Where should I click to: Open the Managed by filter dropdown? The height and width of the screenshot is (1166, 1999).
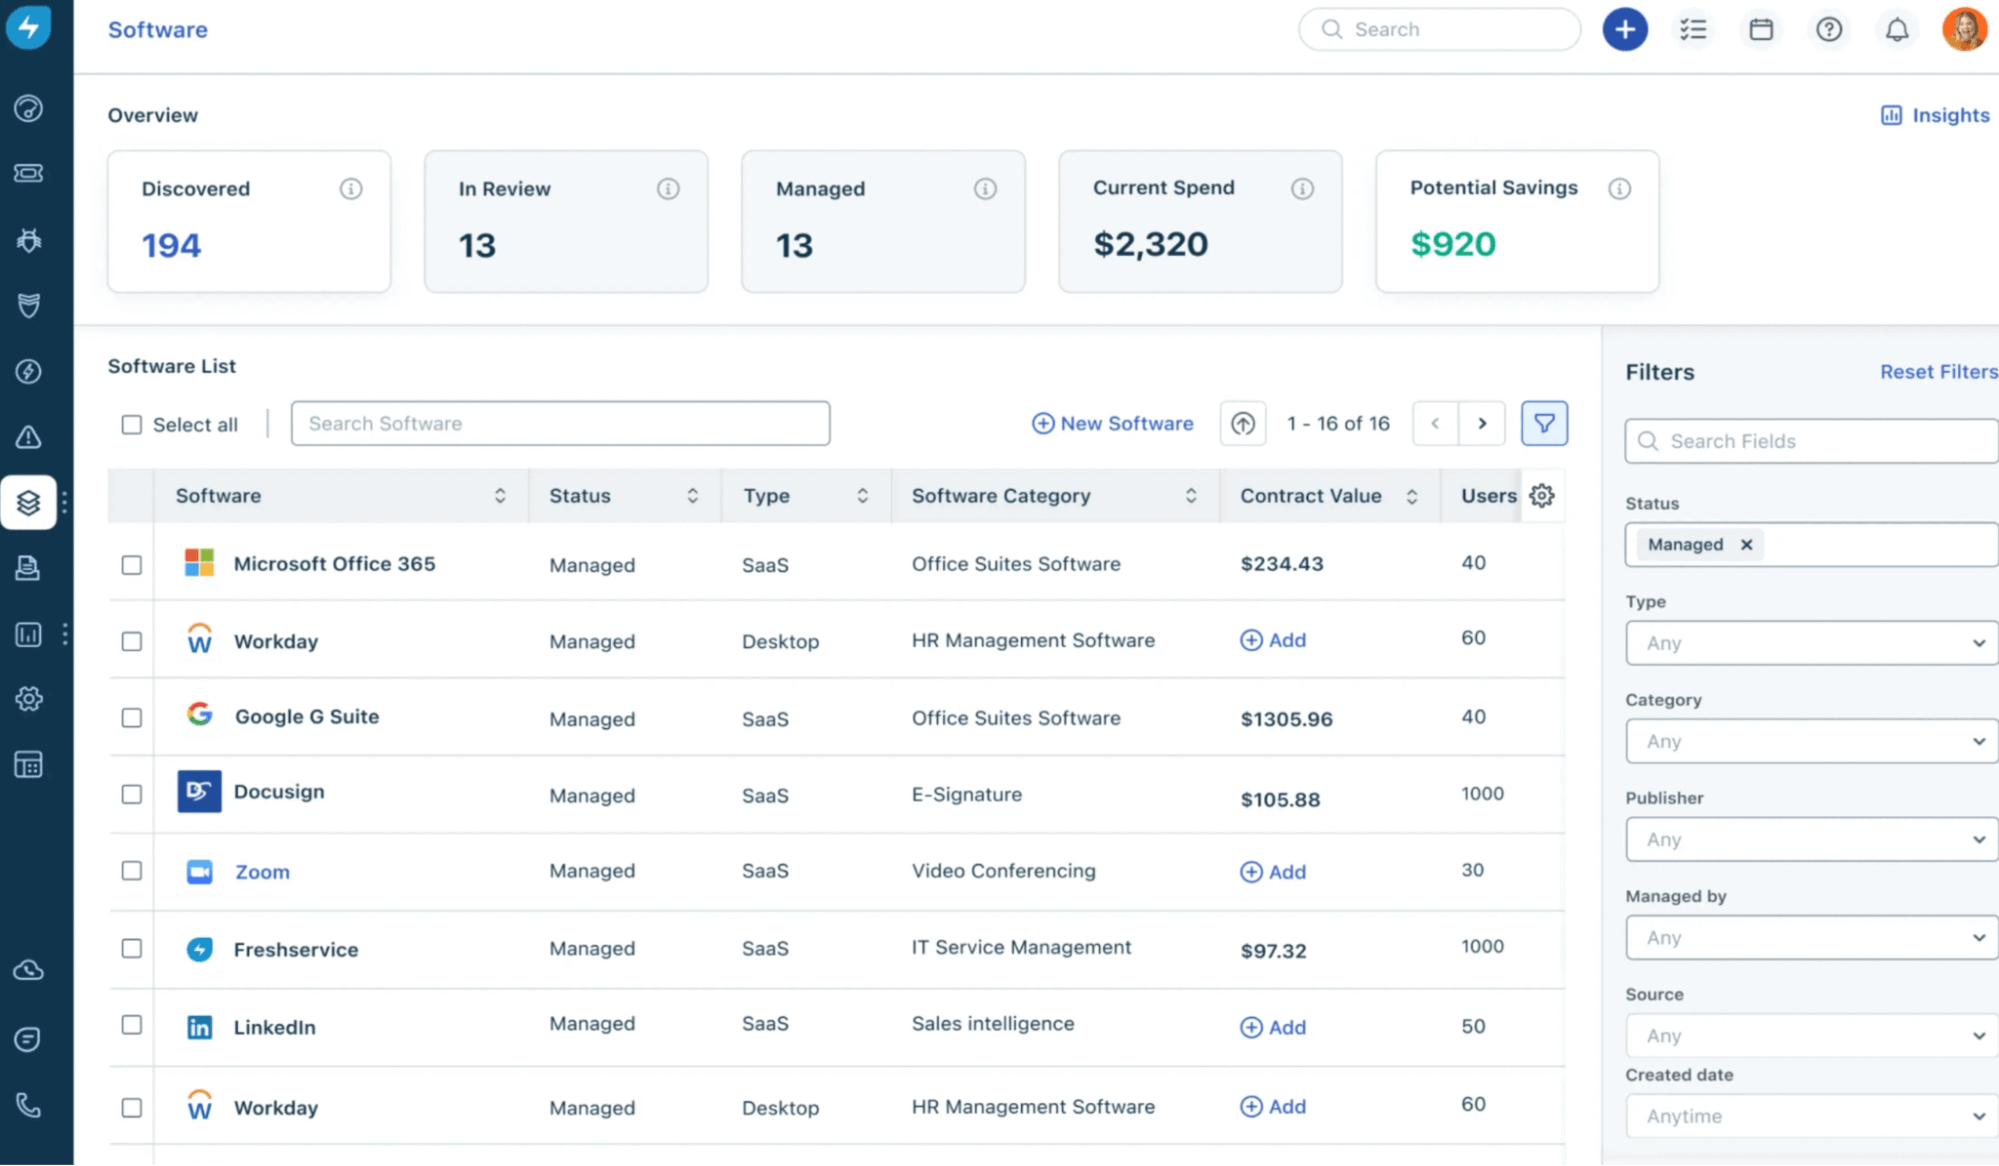pyautogui.click(x=1811, y=936)
